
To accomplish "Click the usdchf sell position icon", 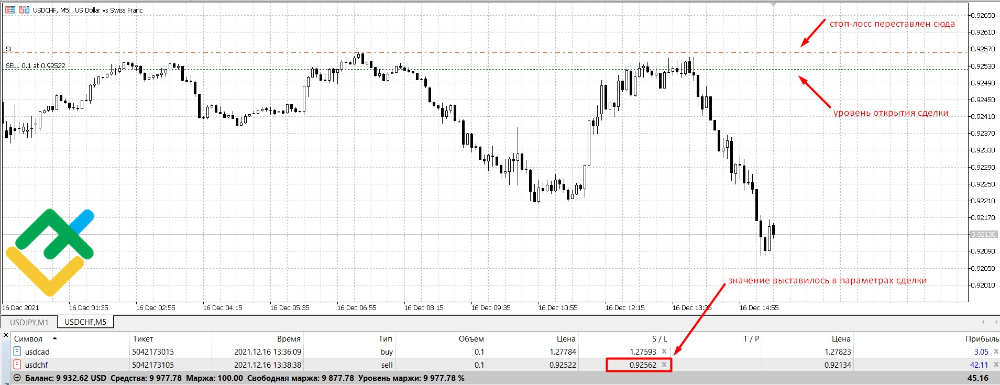I will (17, 365).
